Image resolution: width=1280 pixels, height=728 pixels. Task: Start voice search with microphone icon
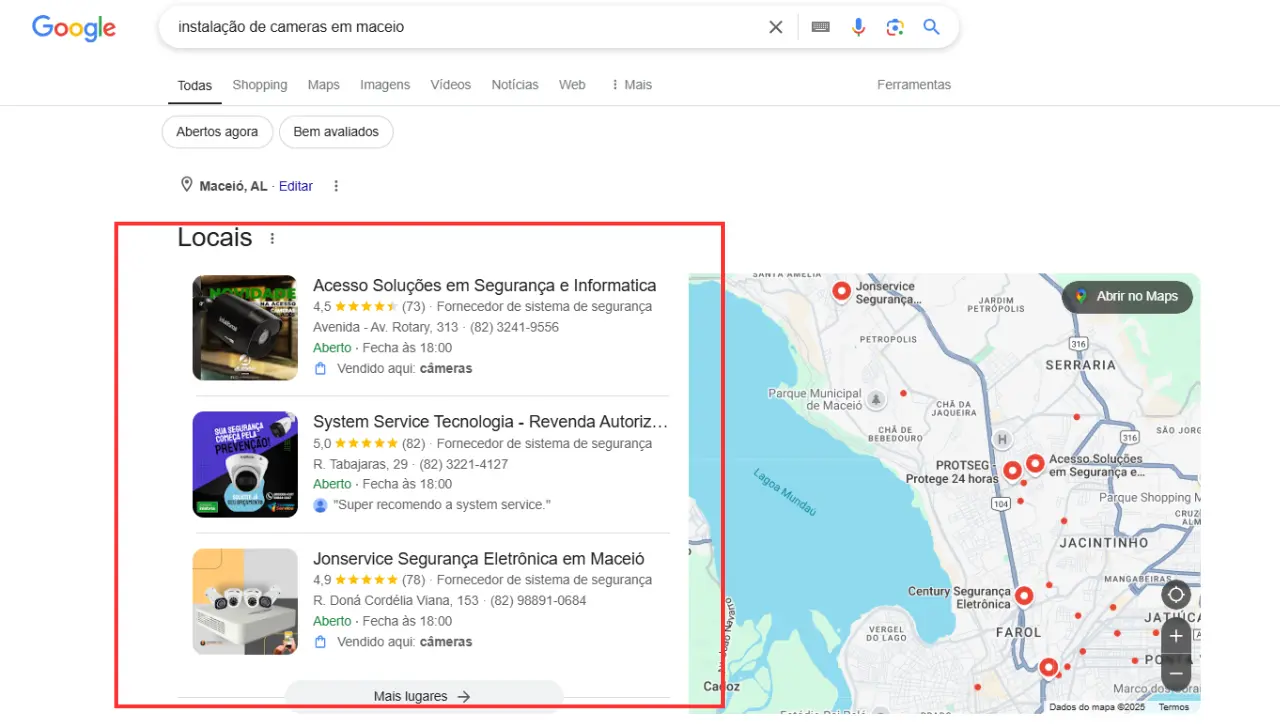858,27
